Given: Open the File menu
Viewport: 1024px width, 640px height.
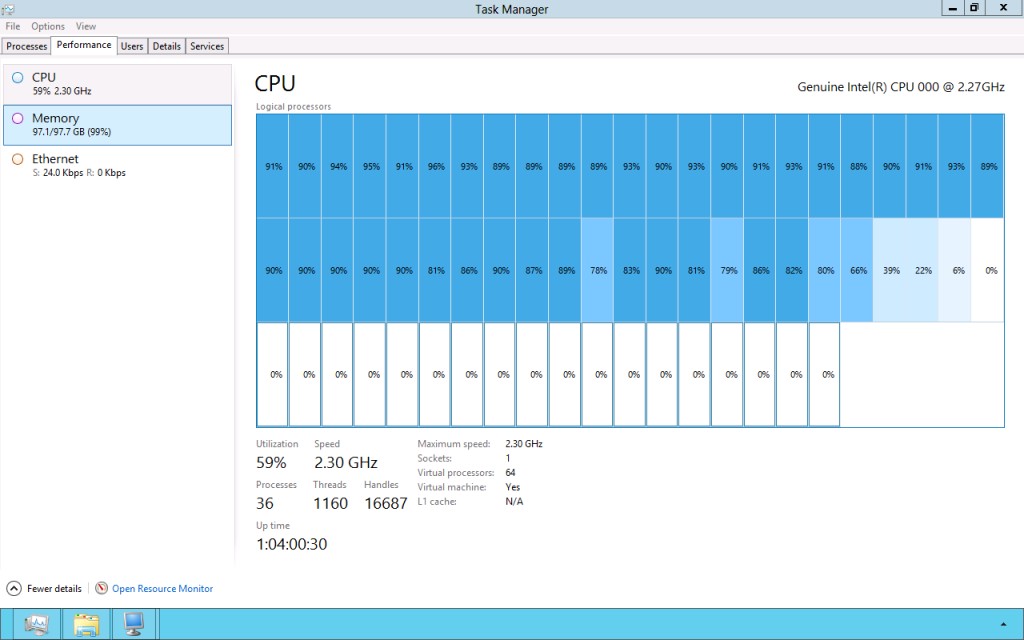Looking at the screenshot, I should 13,26.
